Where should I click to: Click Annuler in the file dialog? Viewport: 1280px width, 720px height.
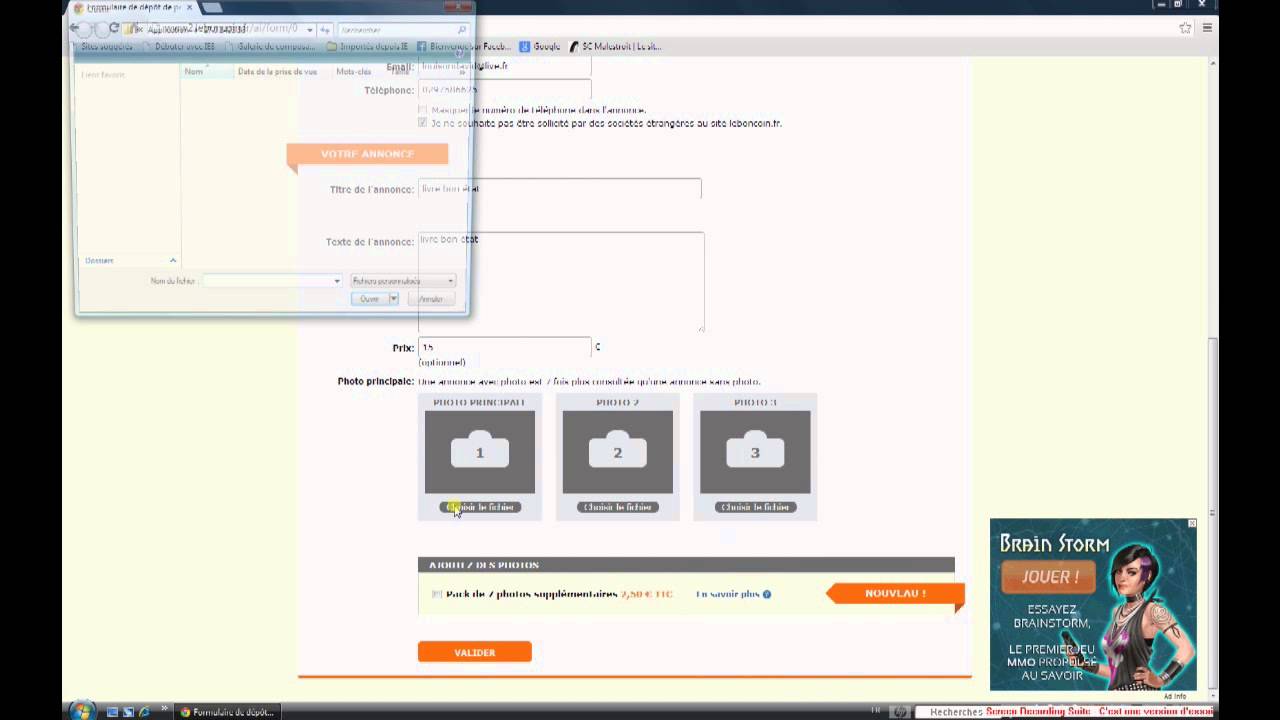point(431,299)
